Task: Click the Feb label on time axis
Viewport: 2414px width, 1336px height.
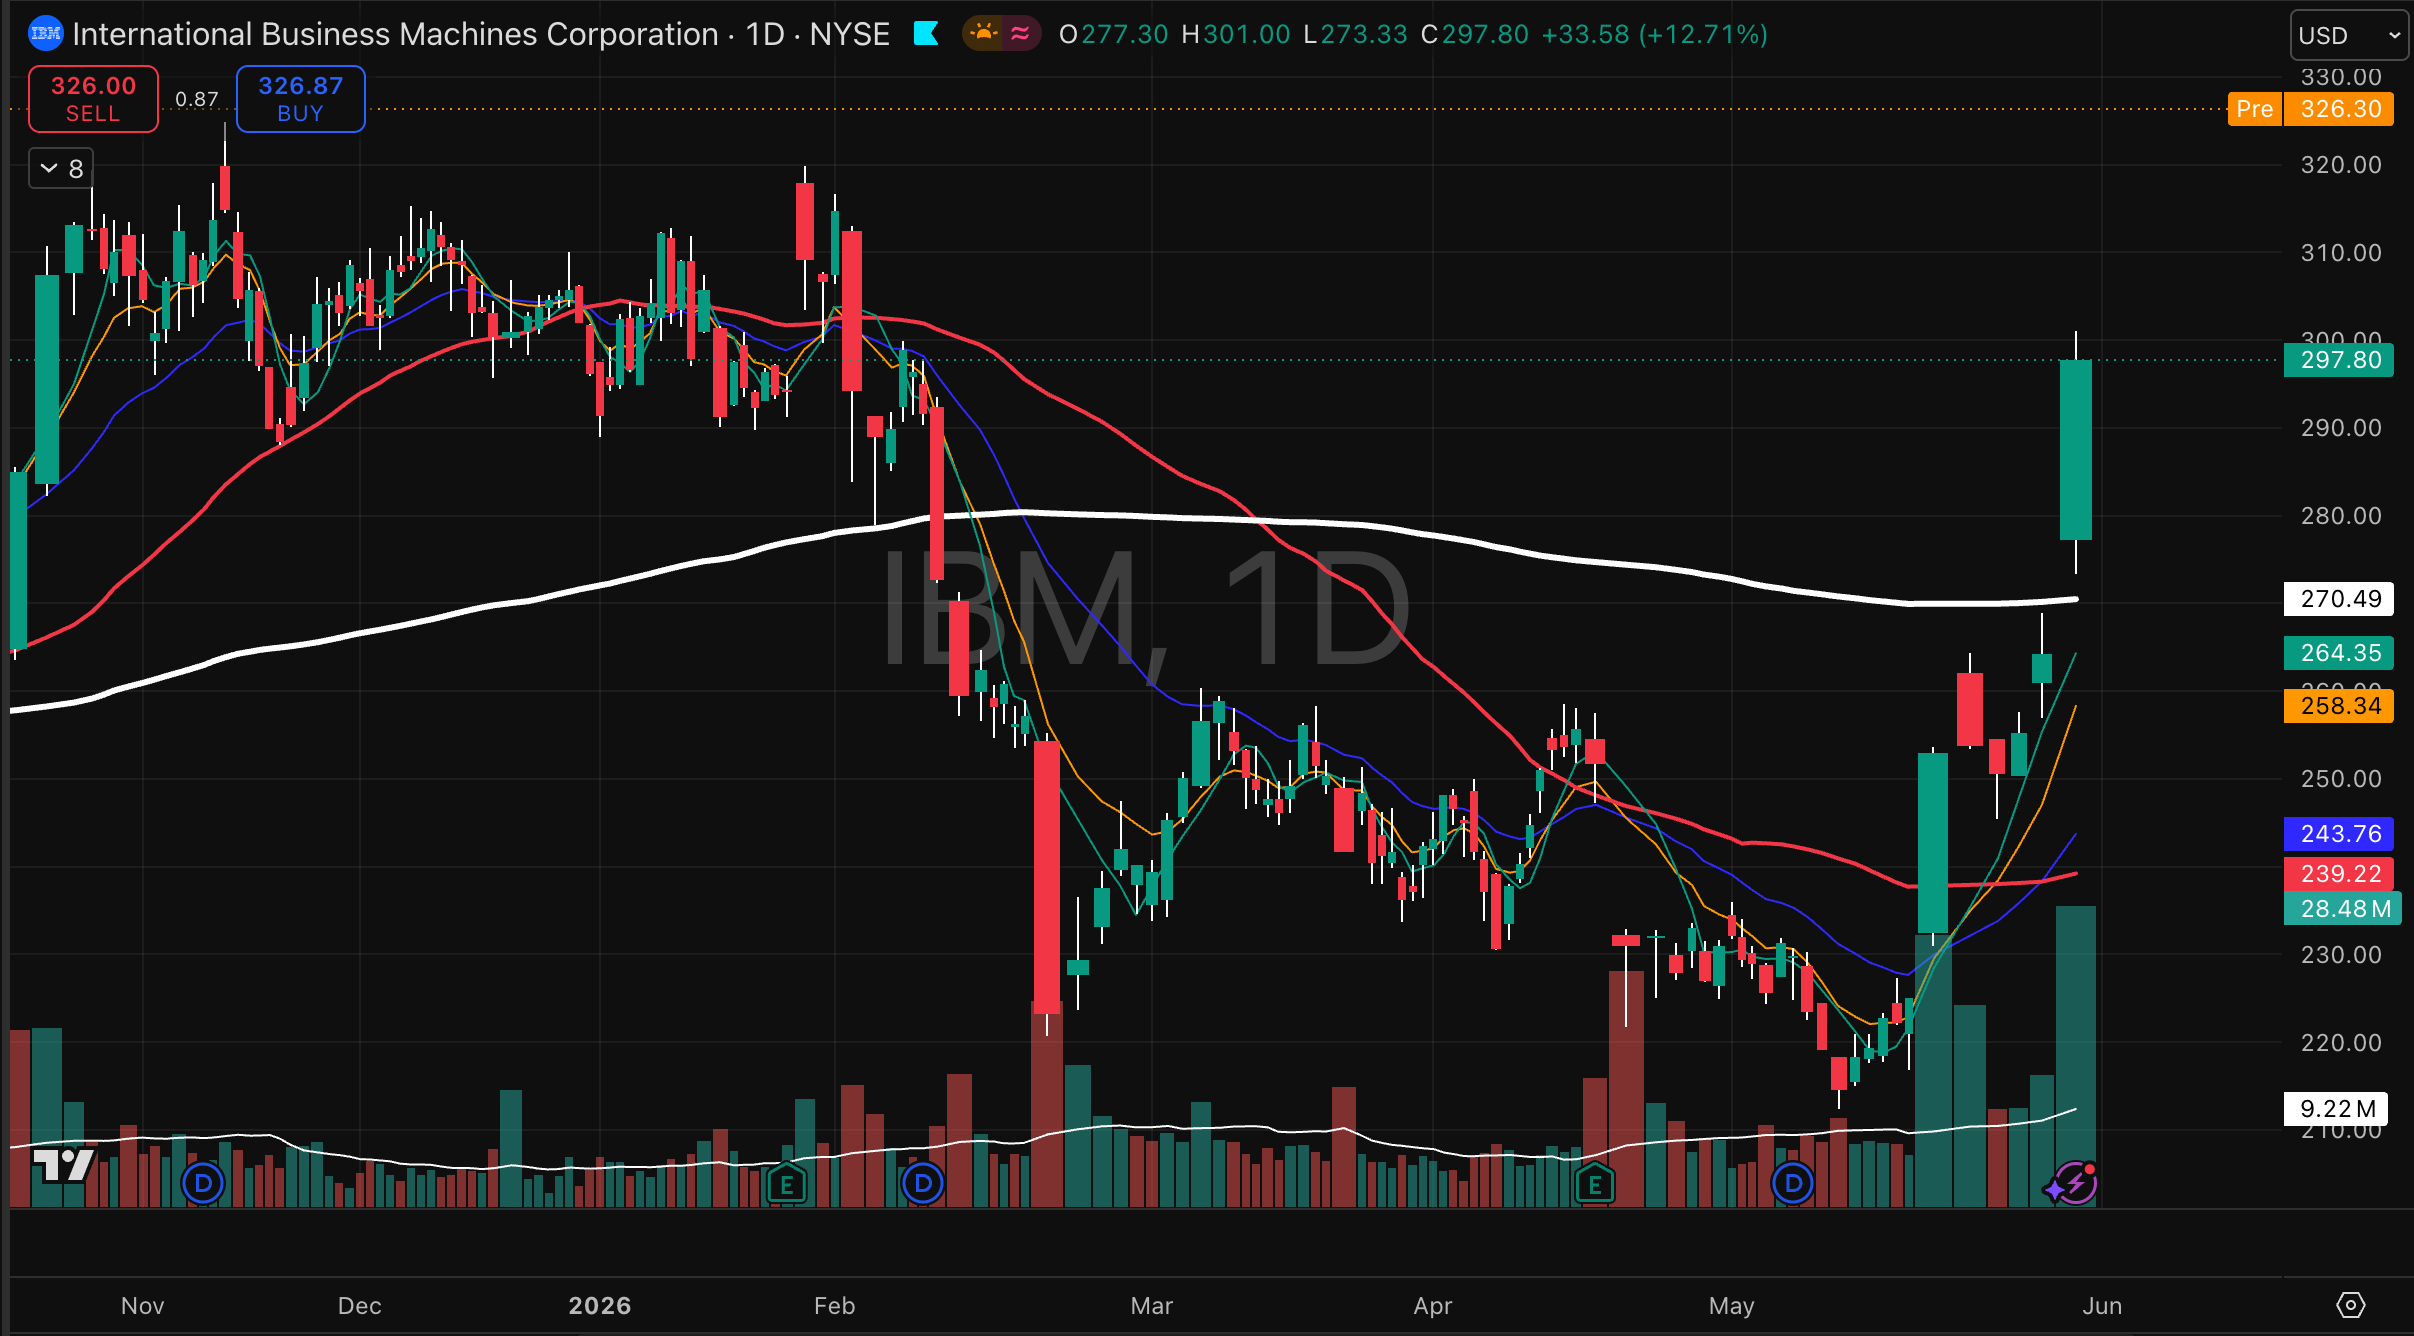Action: [835, 1305]
